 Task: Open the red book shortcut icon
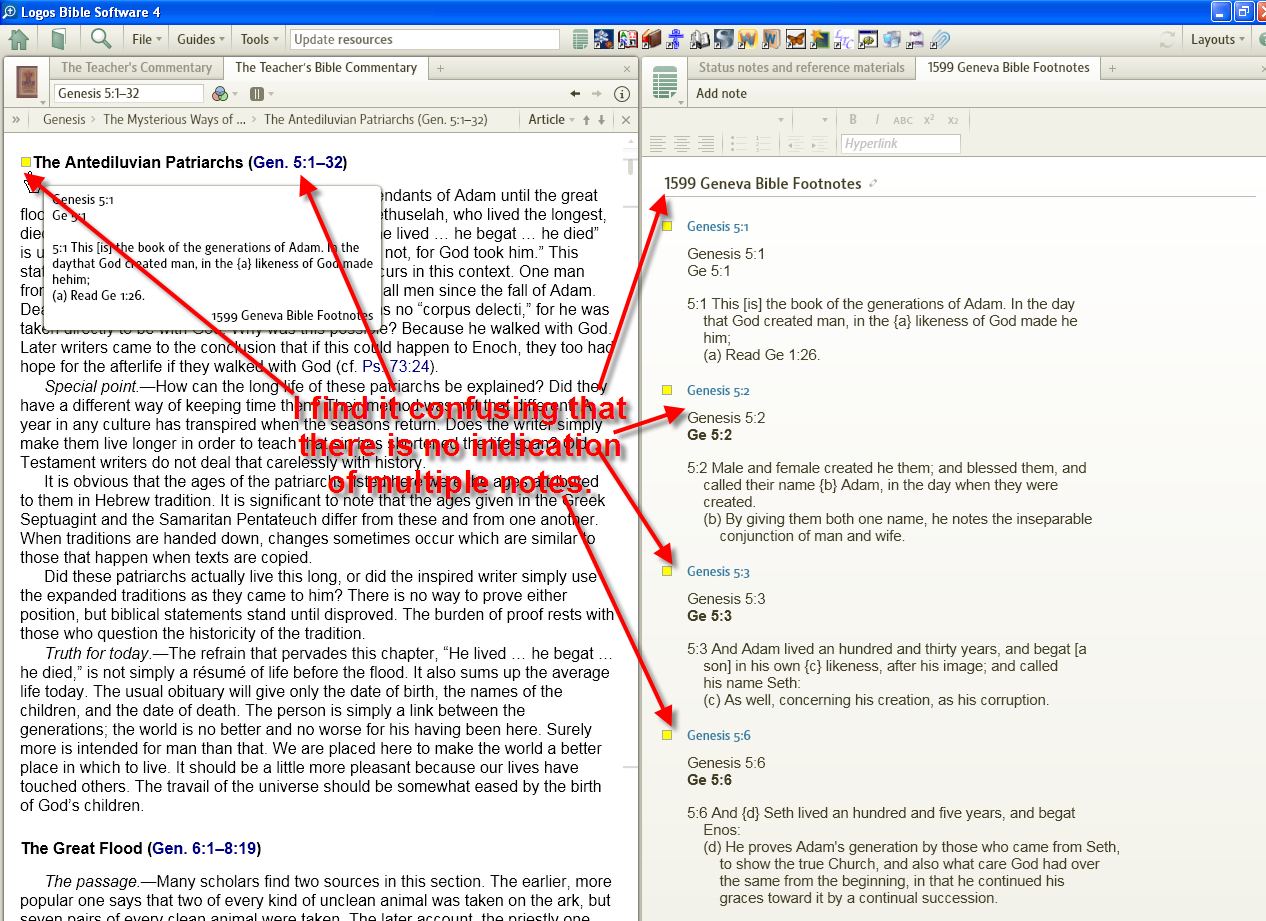tap(652, 40)
